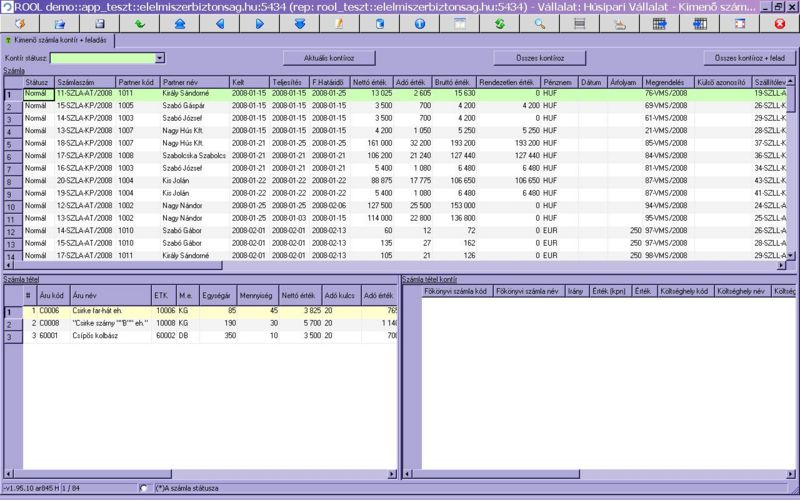Go to previous record with left arrow
800x500 pixels.
pos(219,22)
